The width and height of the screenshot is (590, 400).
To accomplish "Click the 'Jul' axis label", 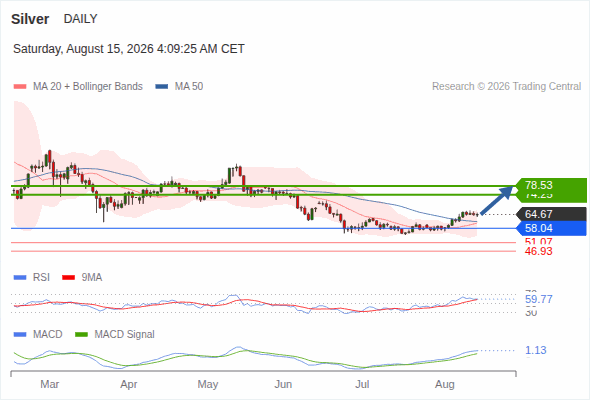I will point(362,384).
